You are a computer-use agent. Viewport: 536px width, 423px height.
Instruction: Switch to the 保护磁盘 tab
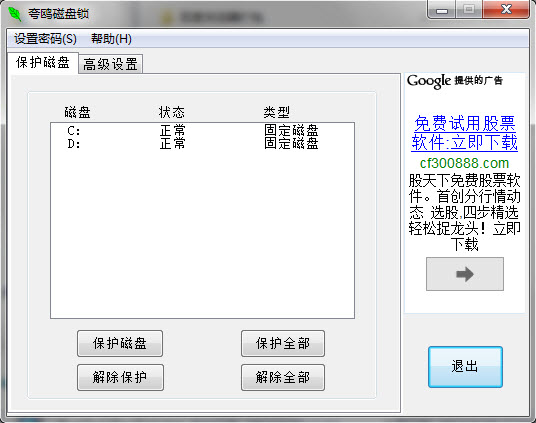coord(43,62)
